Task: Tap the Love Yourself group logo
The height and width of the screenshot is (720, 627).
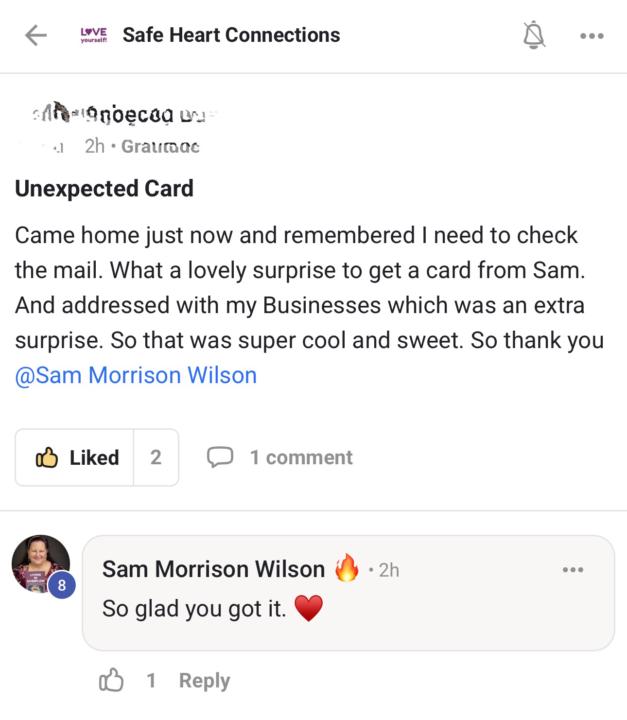Action: pyautogui.click(x=94, y=35)
